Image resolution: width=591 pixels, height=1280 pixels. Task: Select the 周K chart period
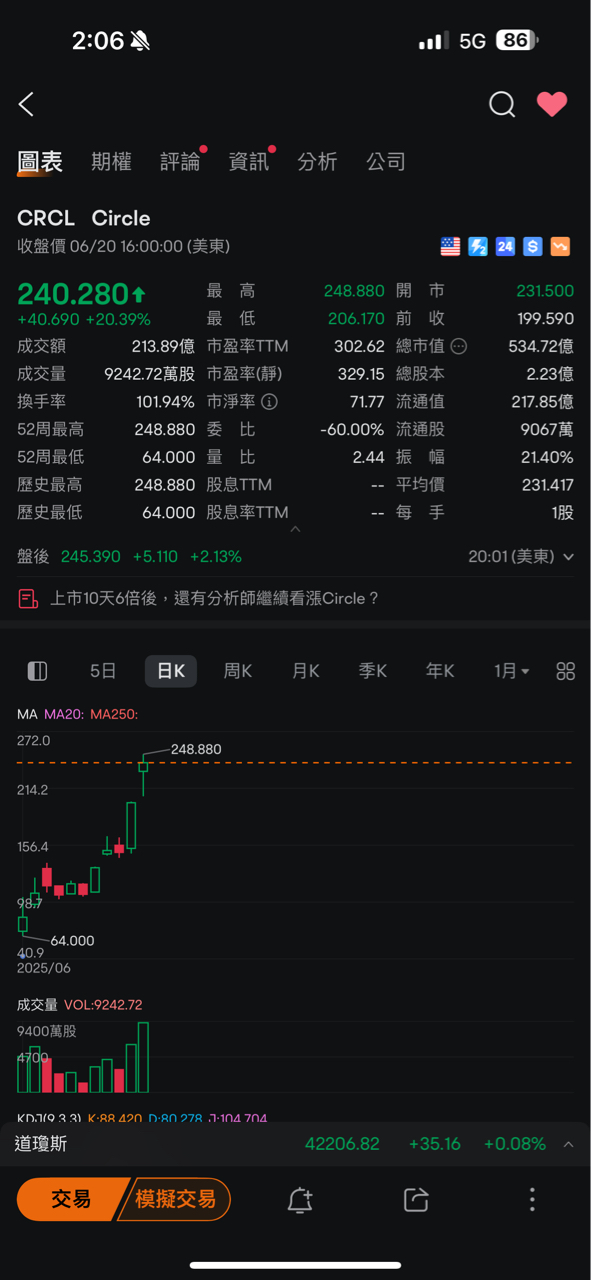pos(238,671)
